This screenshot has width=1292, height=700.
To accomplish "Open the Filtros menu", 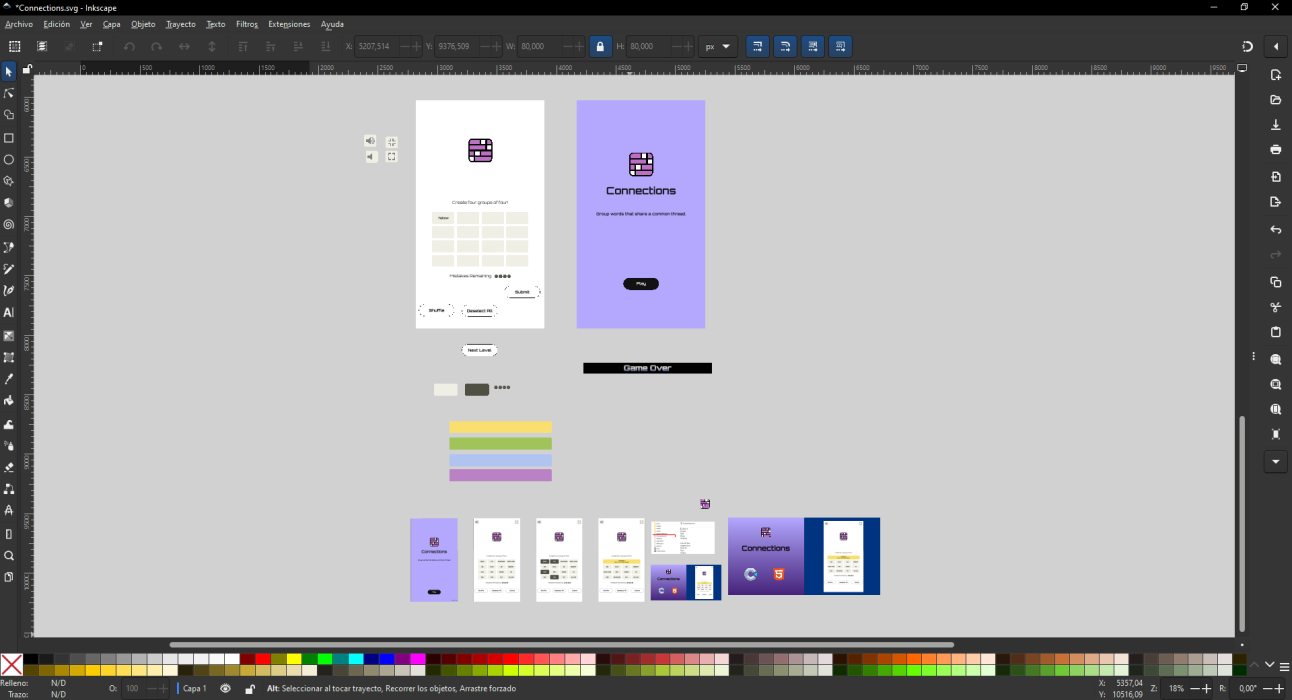I will pyautogui.click(x=247, y=24).
